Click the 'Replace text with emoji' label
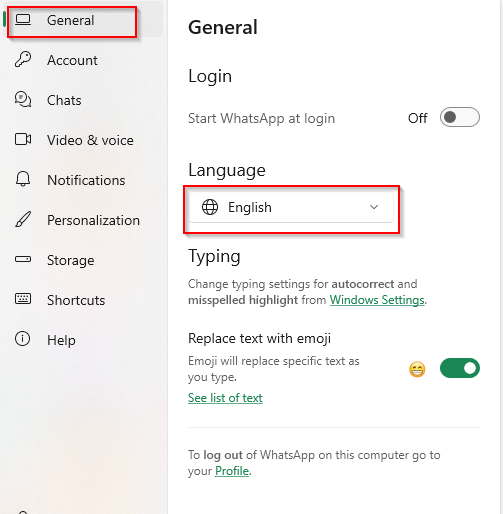This screenshot has height=514, width=503. coord(259,338)
